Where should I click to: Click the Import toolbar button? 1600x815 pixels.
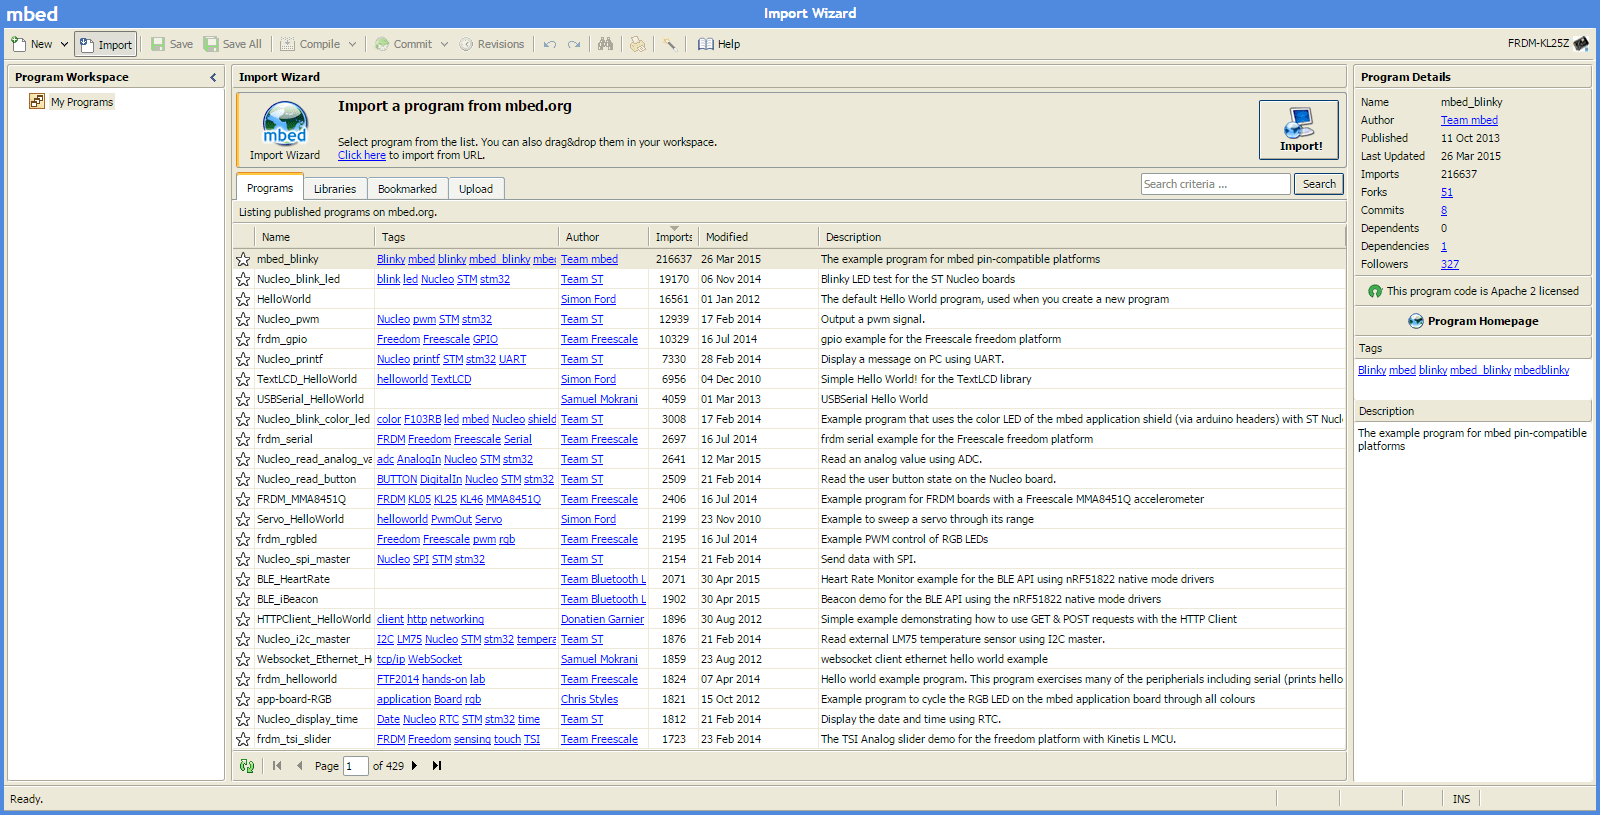click(x=105, y=44)
